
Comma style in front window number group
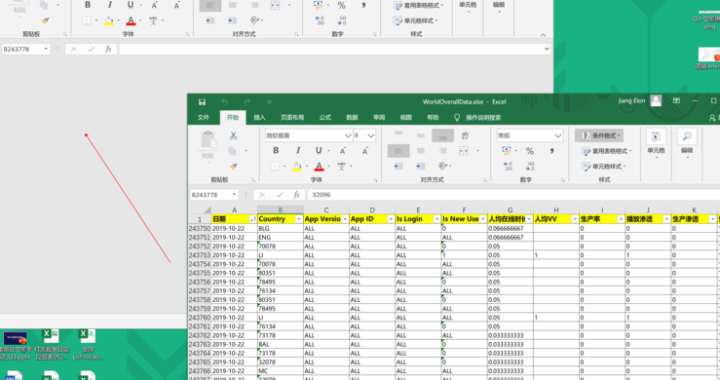[x=551, y=151]
